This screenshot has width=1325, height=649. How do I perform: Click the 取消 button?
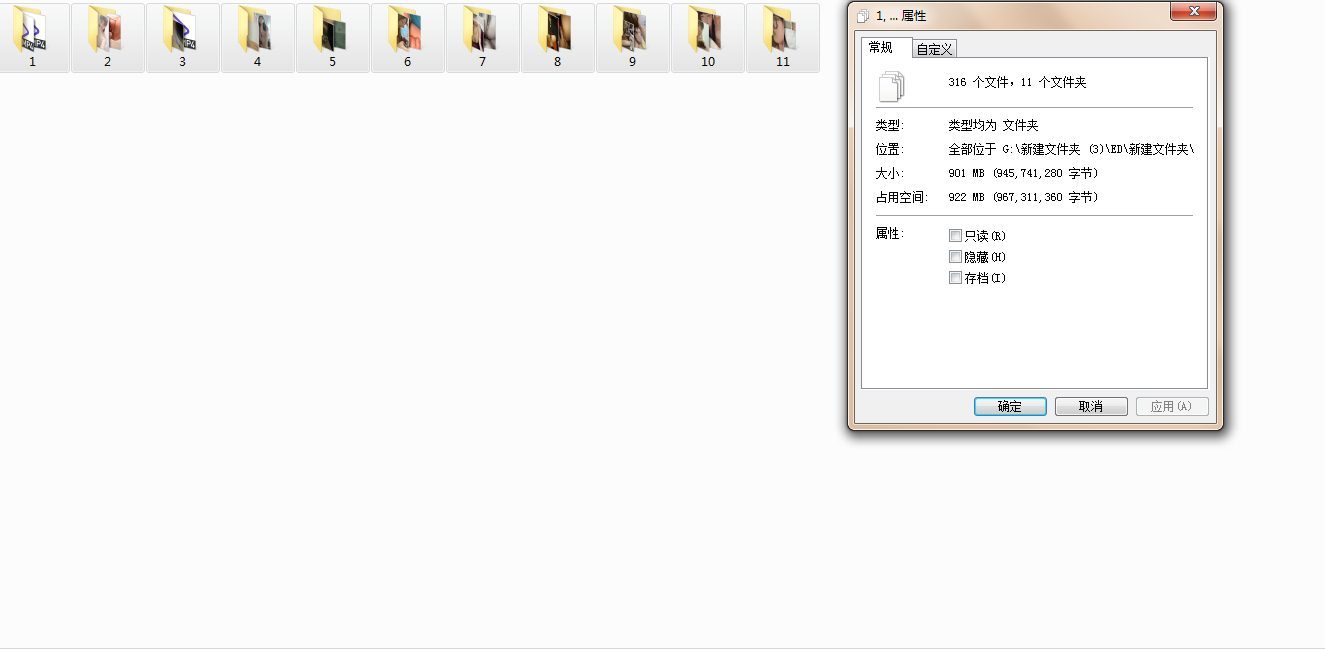click(1091, 407)
